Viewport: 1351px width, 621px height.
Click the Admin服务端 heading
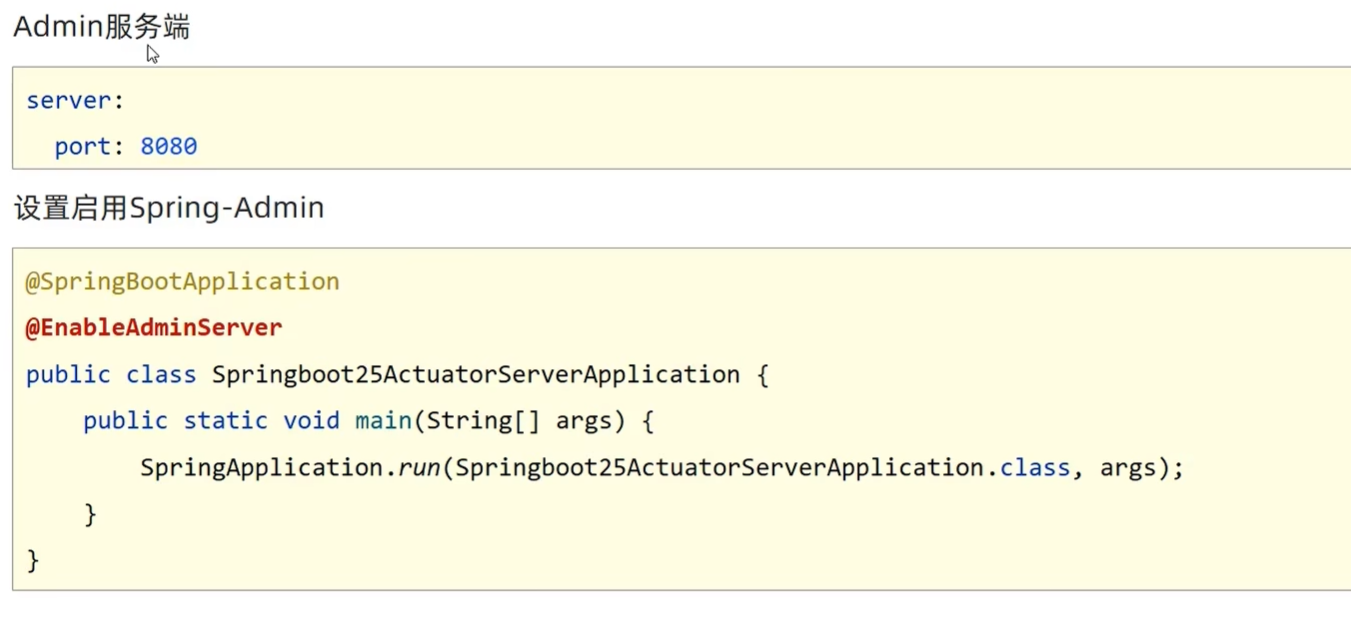(x=101, y=27)
